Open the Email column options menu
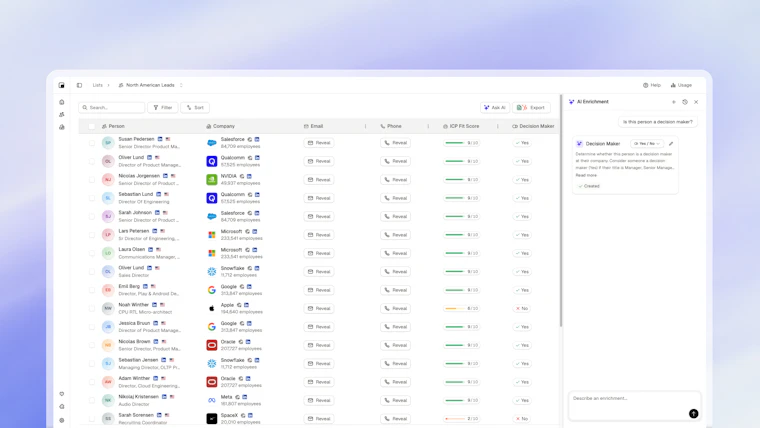Viewport: 760px width, 428px height. (365, 127)
